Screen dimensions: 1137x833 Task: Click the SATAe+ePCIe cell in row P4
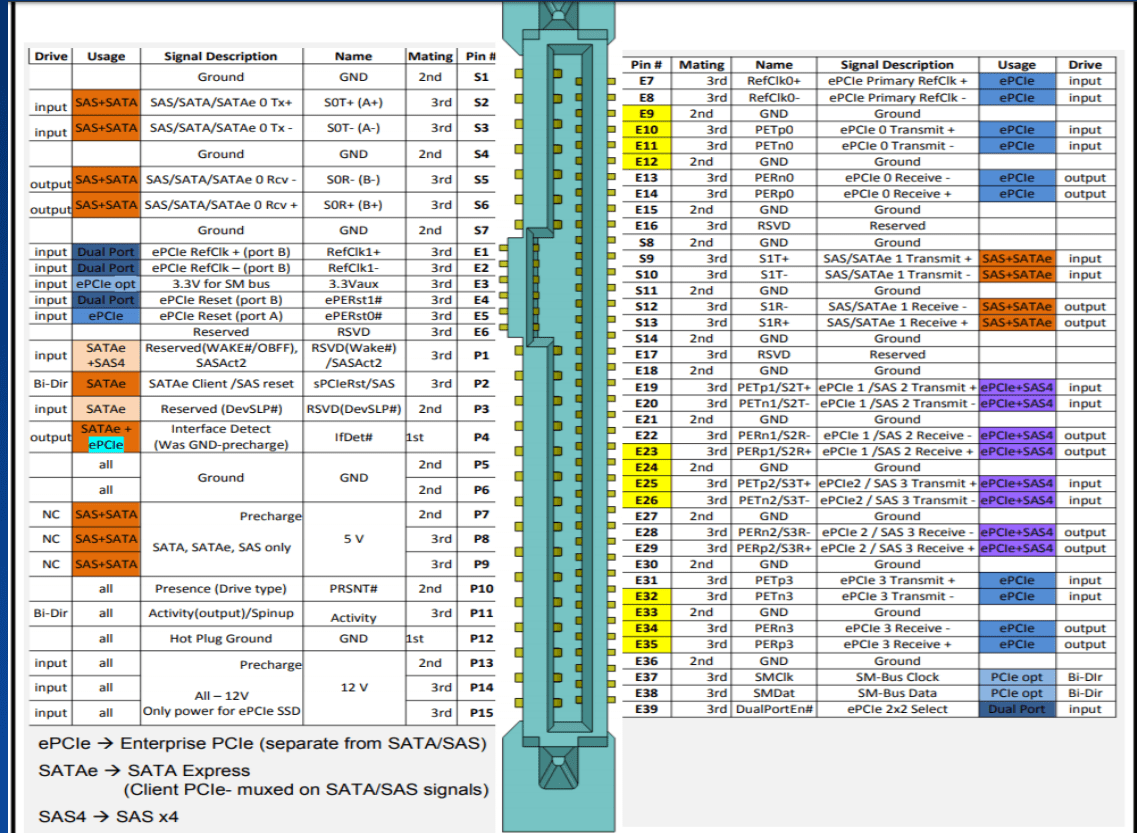click(x=105, y=437)
